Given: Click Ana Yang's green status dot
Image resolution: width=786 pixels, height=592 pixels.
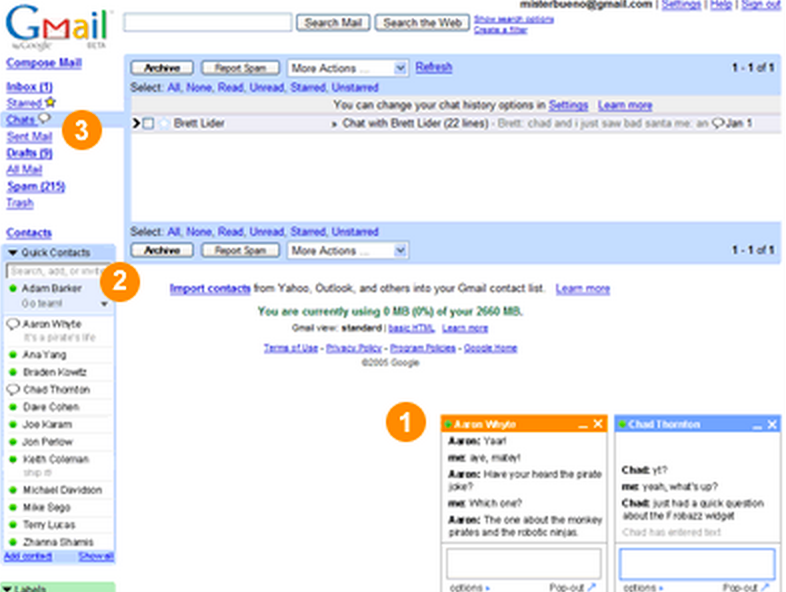Looking at the screenshot, I should 13,355.
